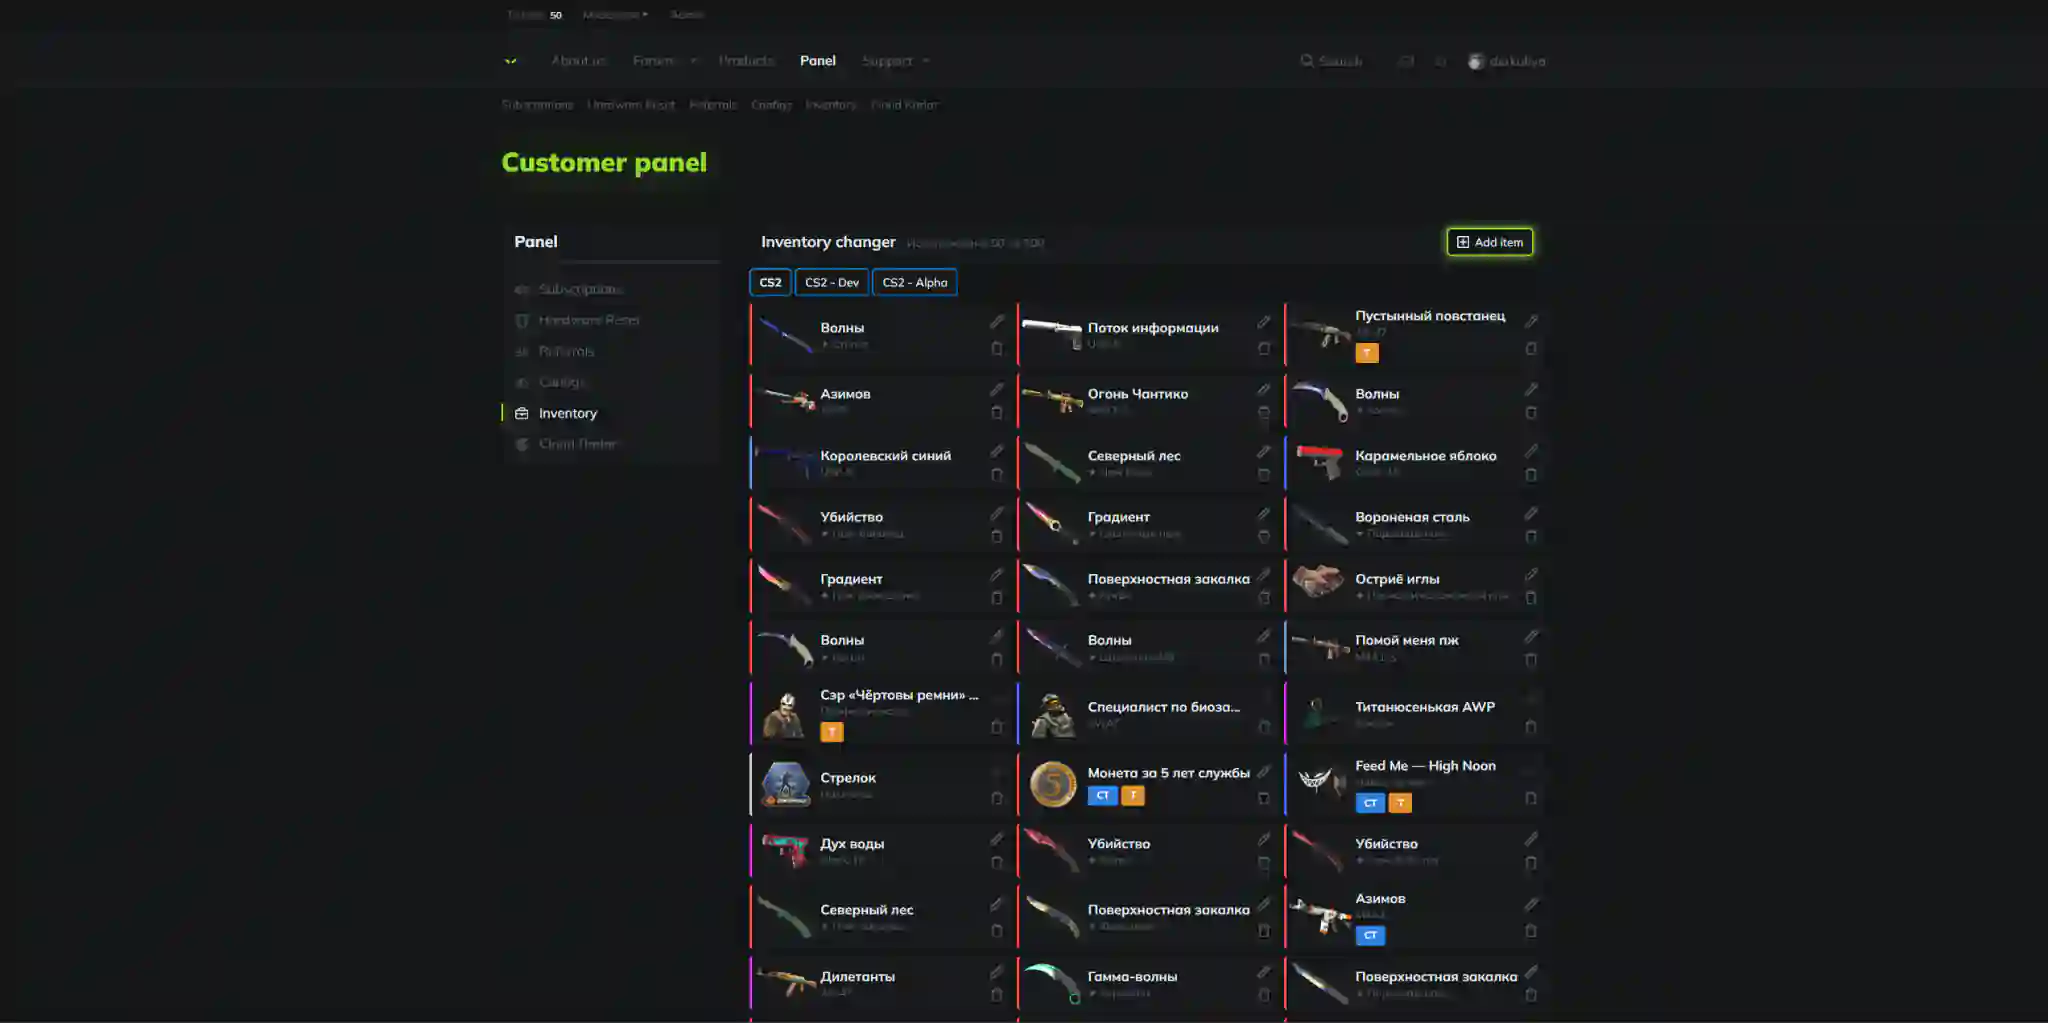Click the Карамельное яблоко pistol thumbnail
The width and height of the screenshot is (2048, 1023).
tap(1319, 461)
